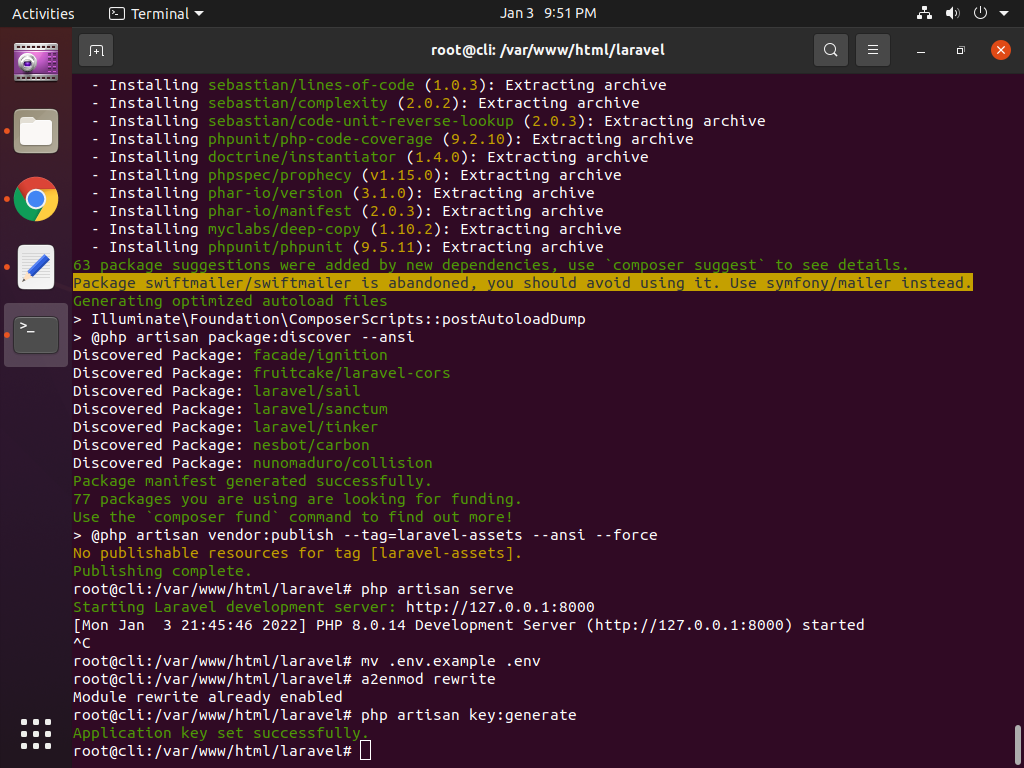Open Google Chrome from the dock
The image size is (1024, 768).
(35, 199)
